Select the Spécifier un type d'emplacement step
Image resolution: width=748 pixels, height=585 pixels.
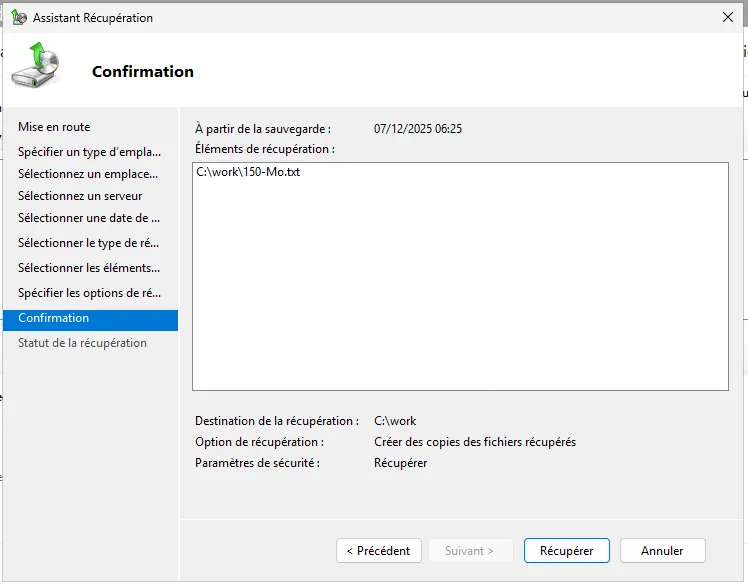coord(89,152)
